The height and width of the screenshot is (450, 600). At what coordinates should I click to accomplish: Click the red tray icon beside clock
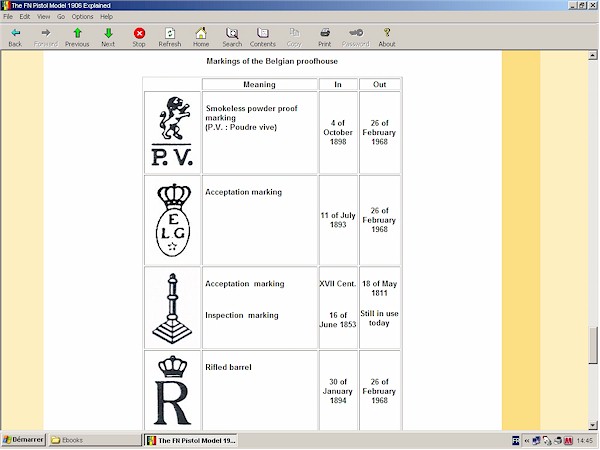coord(569,441)
